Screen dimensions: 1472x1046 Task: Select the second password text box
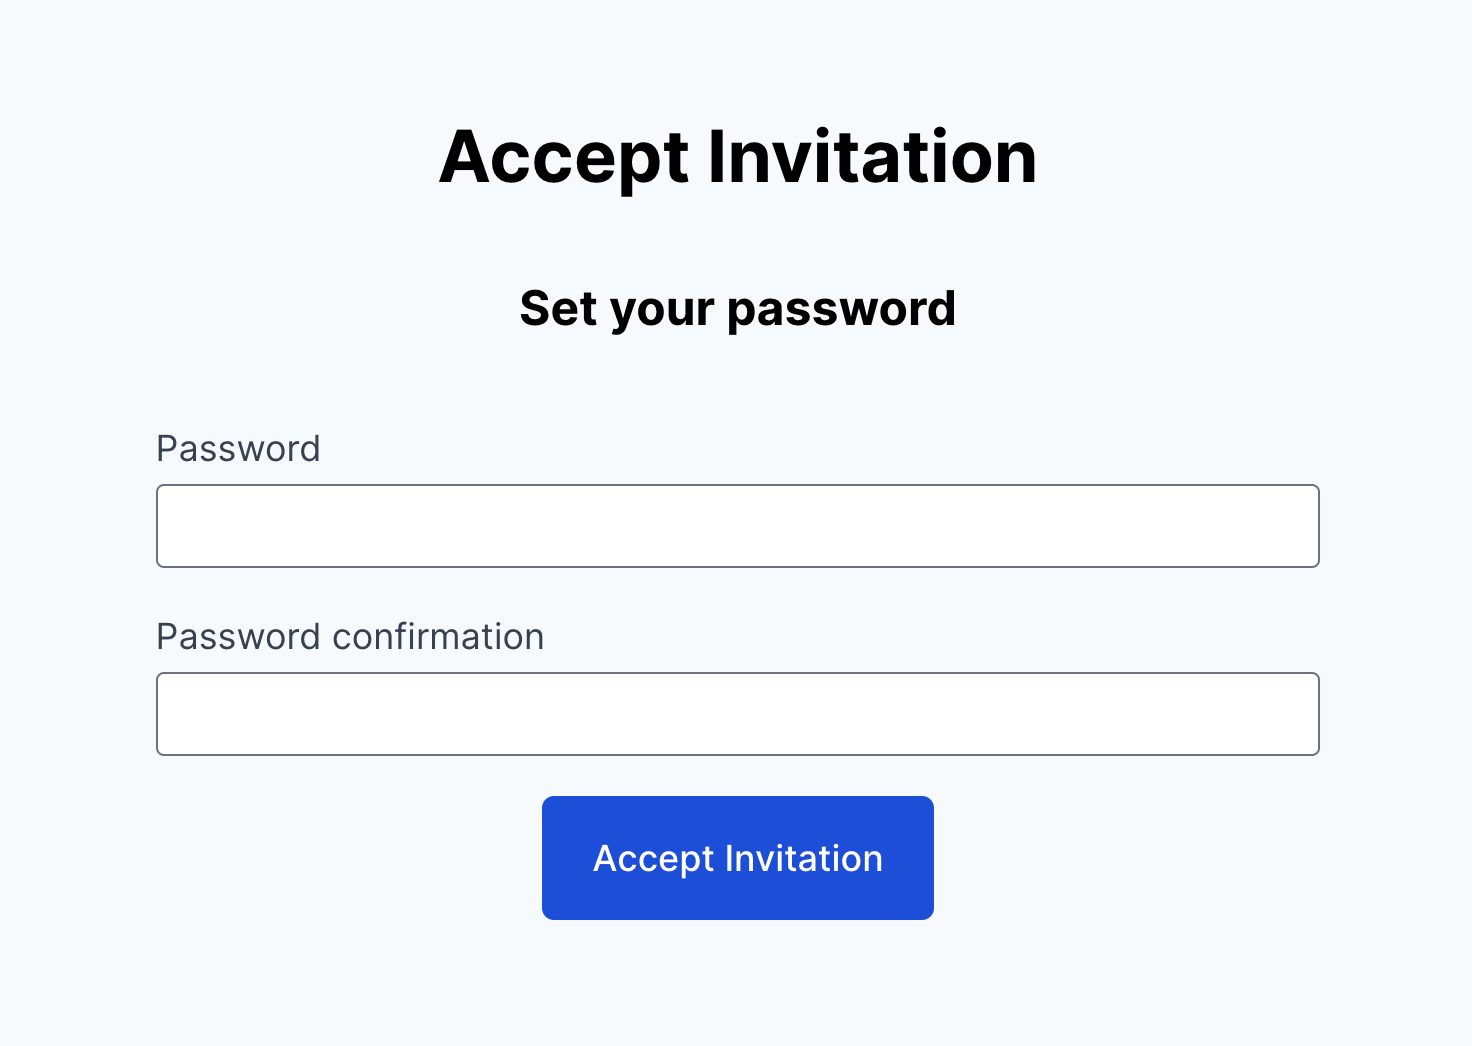click(737, 714)
